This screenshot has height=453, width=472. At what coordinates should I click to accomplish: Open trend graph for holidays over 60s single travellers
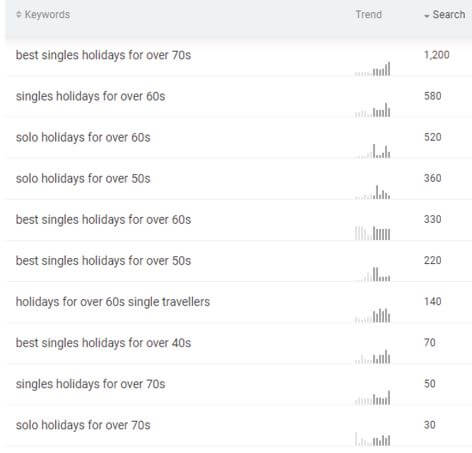click(372, 316)
